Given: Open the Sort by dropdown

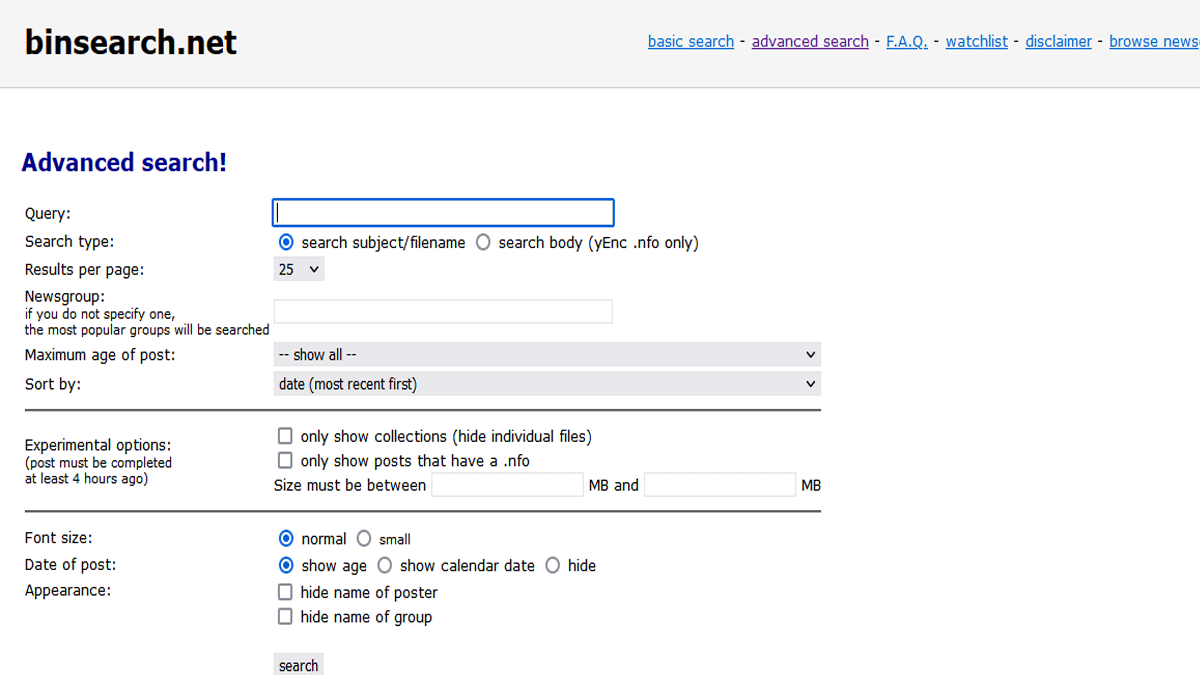Looking at the screenshot, I should coord(547,383).
